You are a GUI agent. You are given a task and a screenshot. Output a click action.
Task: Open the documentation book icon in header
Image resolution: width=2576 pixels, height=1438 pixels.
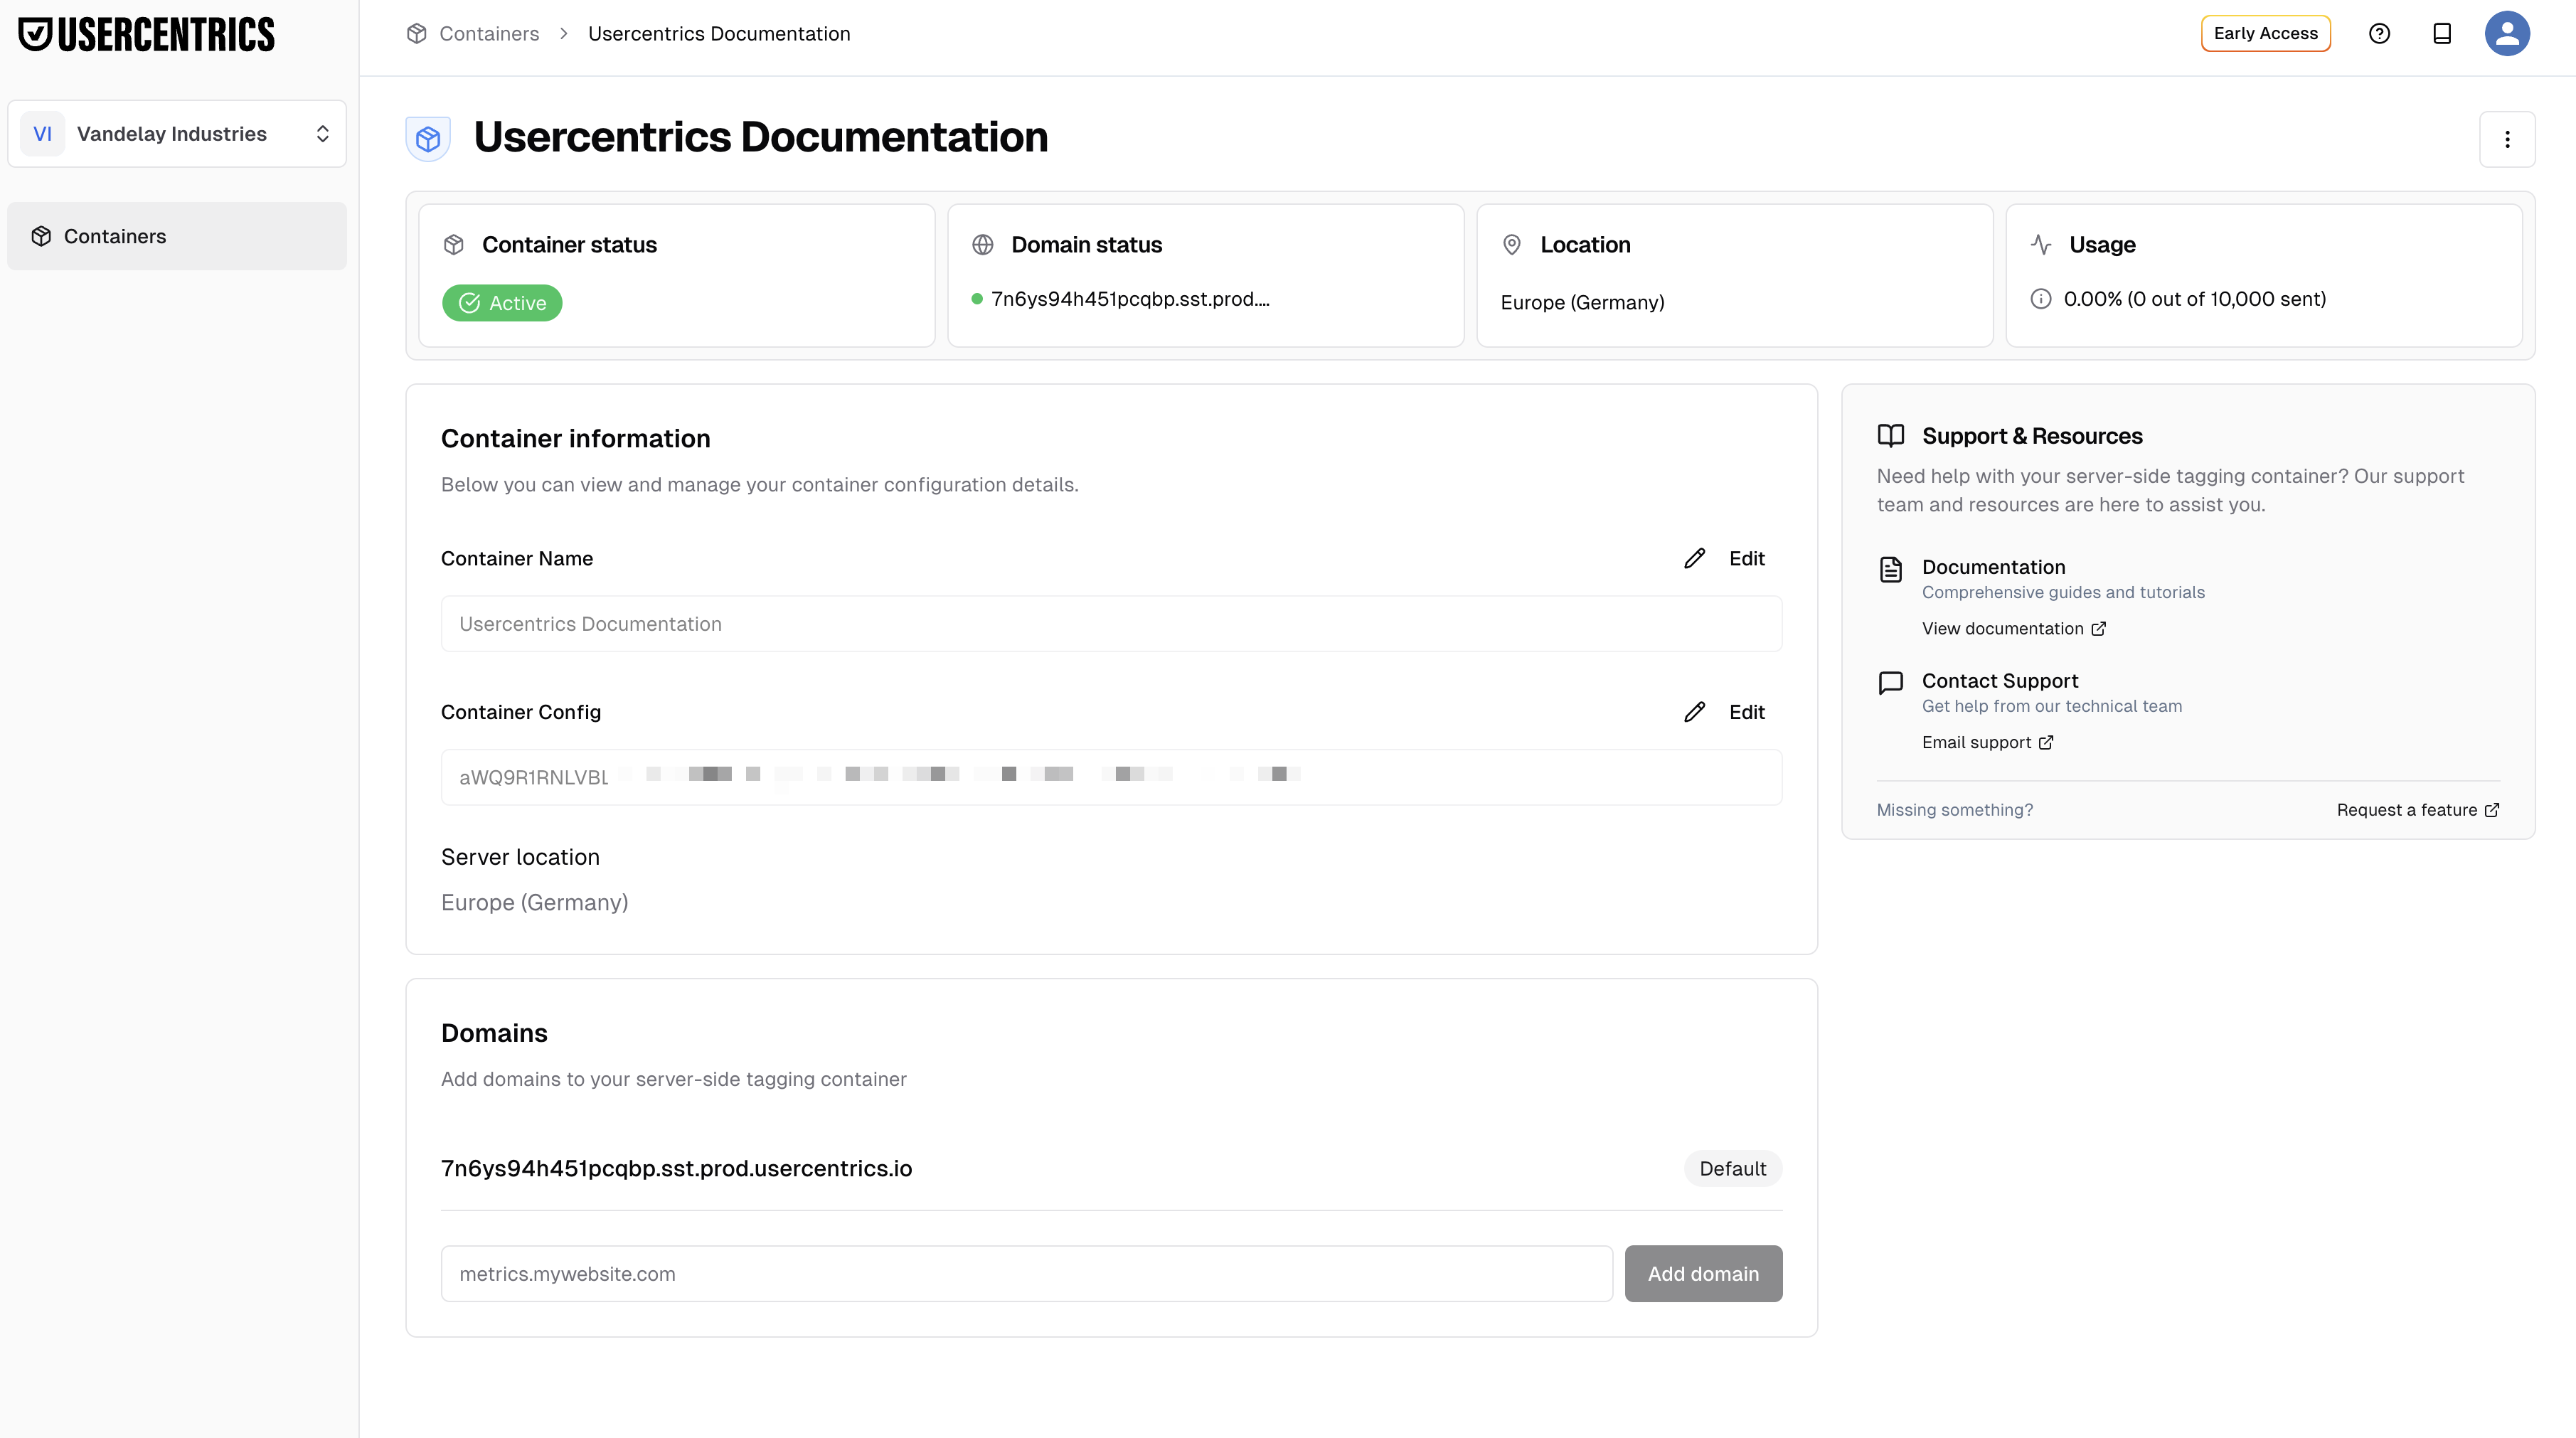tap(2442, 33)
